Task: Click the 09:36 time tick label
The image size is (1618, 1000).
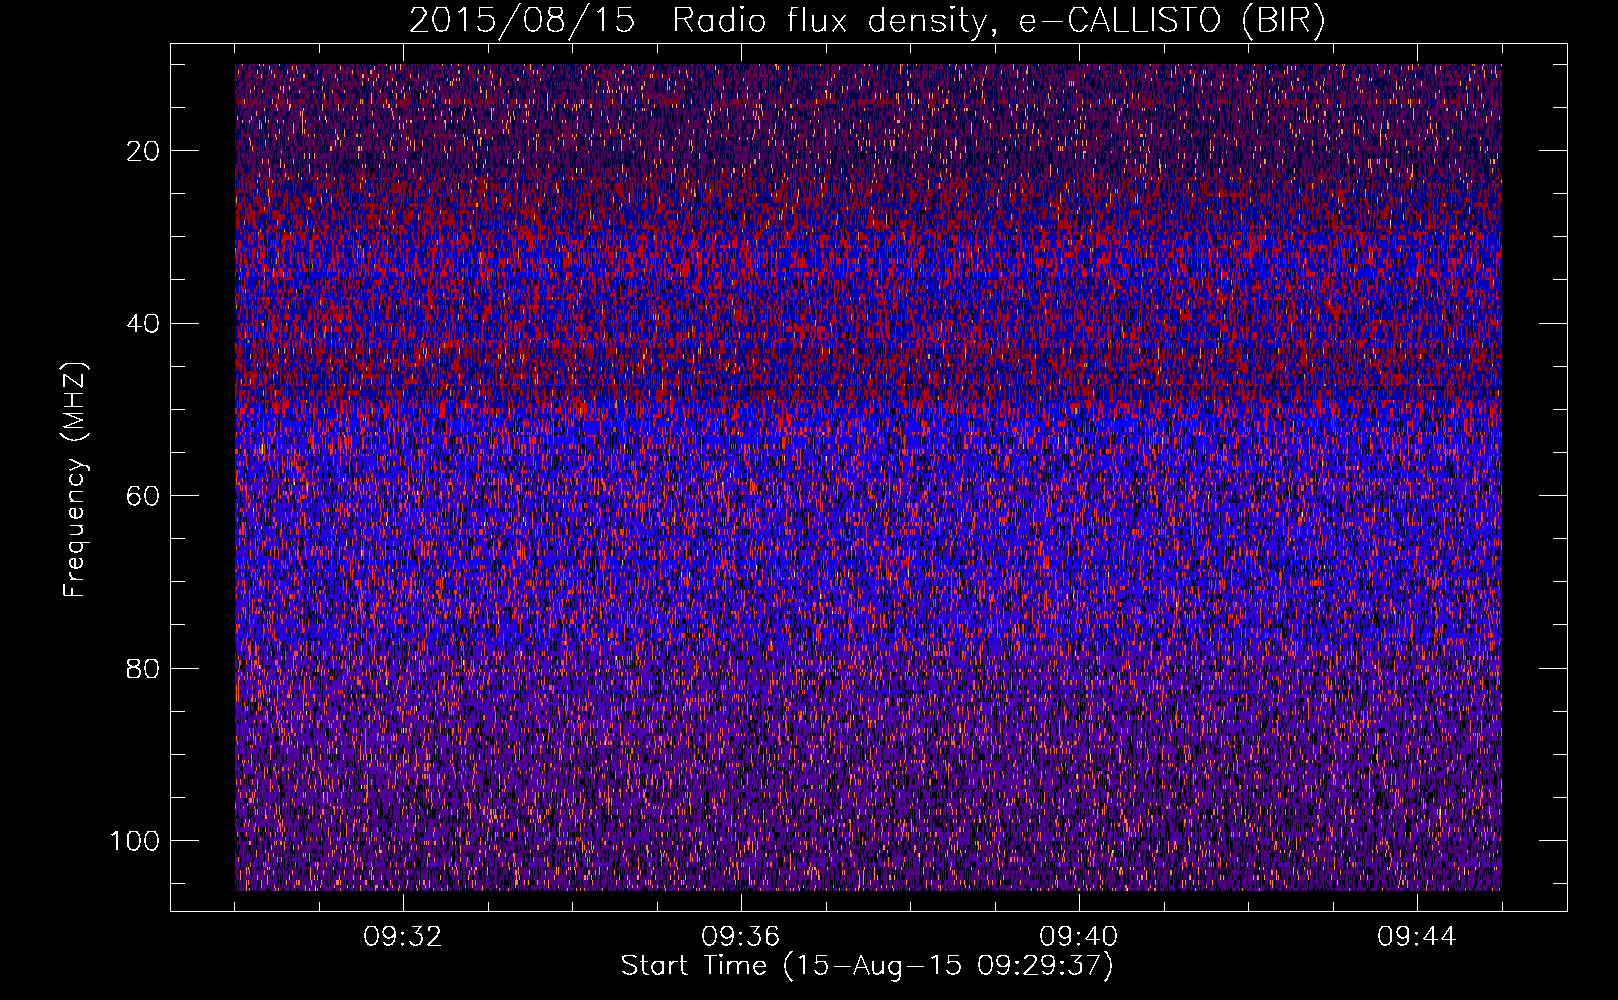Action: (x=741, y=937)
